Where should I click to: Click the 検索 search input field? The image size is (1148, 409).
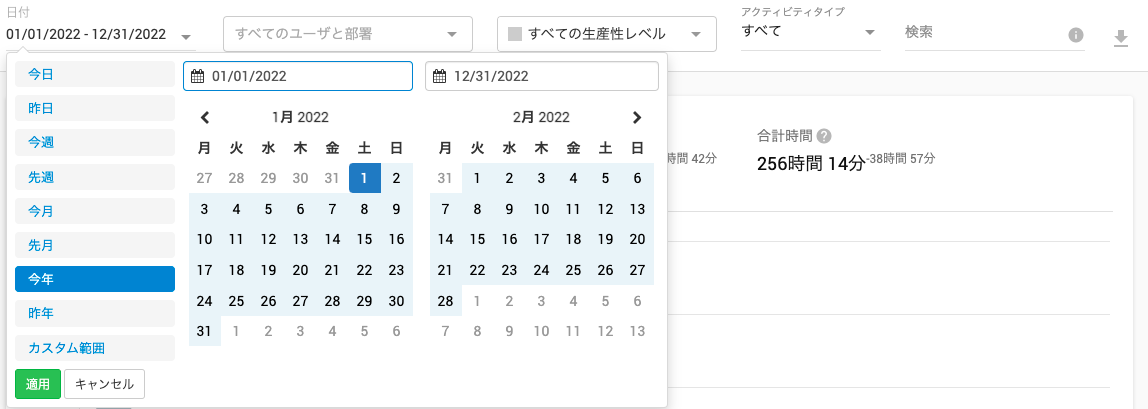click(x=981, y=34)
